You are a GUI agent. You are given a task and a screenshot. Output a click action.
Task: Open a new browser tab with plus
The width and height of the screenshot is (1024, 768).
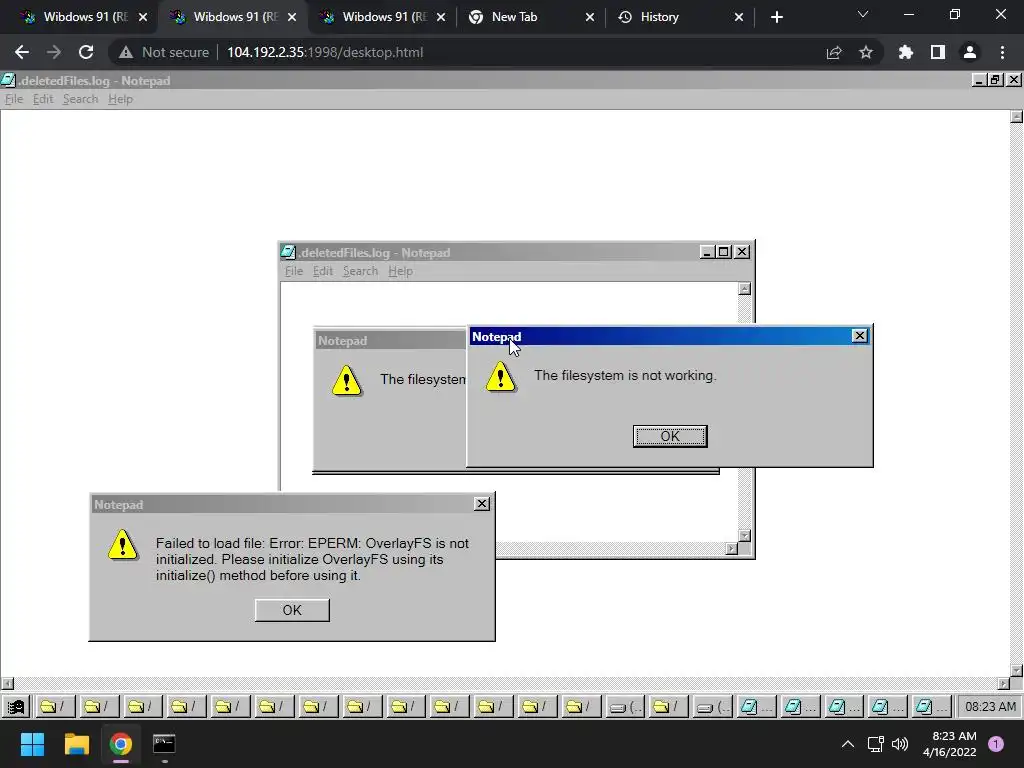[776, 17]
